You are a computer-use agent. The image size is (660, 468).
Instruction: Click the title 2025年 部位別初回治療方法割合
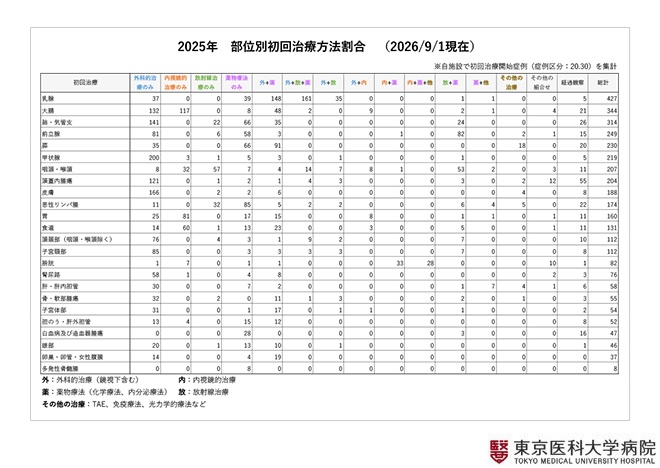click(271, 46)
